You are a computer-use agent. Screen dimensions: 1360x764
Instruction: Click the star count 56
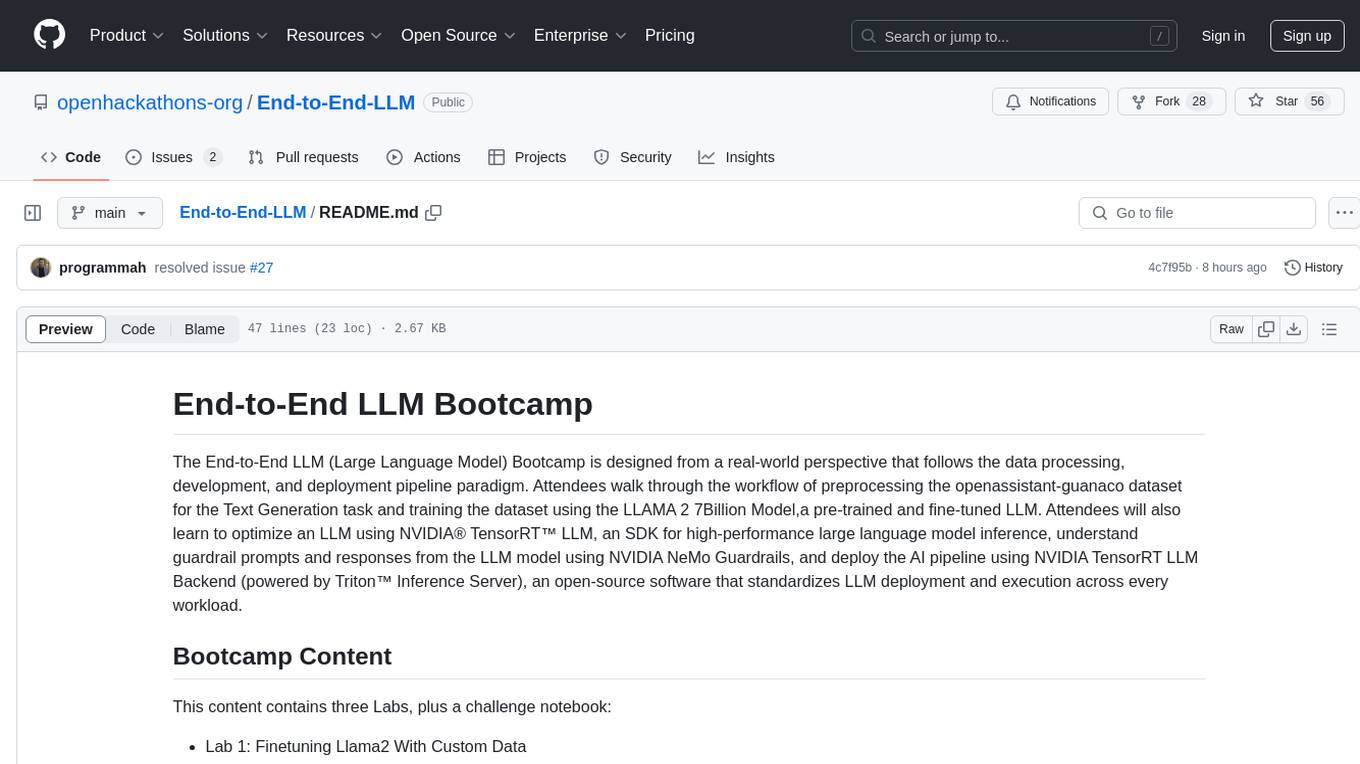click(x=1317, y=101)
